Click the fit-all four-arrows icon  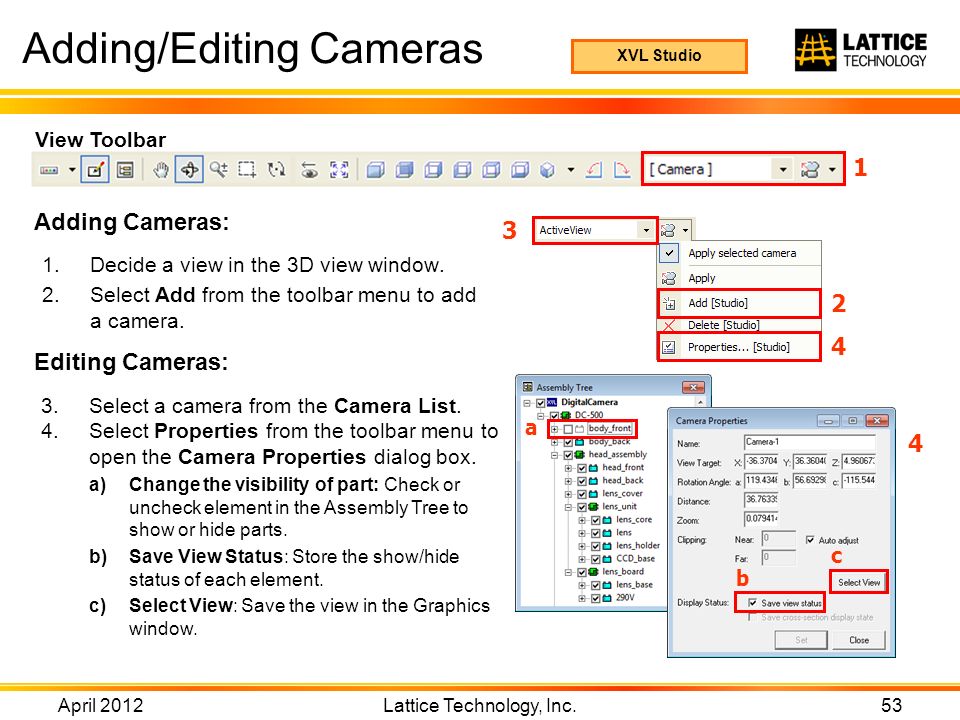(x=339, y=170)
